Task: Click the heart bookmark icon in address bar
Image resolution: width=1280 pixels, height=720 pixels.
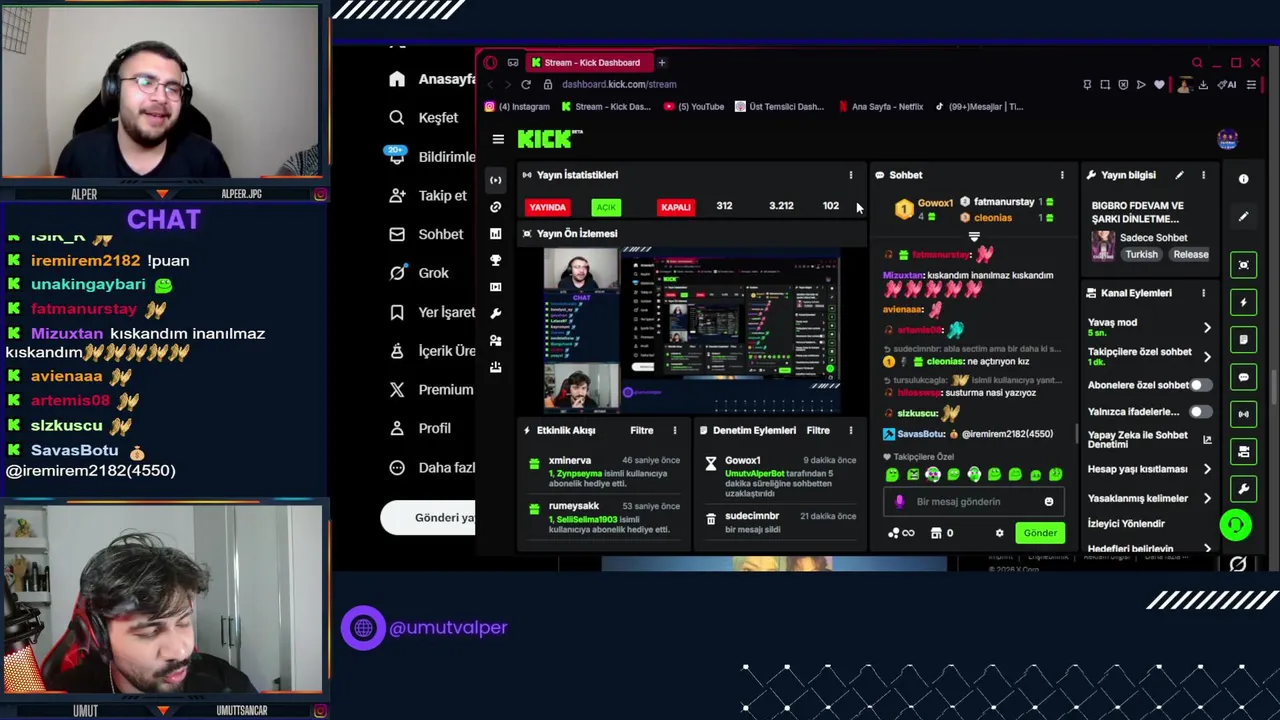Action: (x=1159, y=85)
